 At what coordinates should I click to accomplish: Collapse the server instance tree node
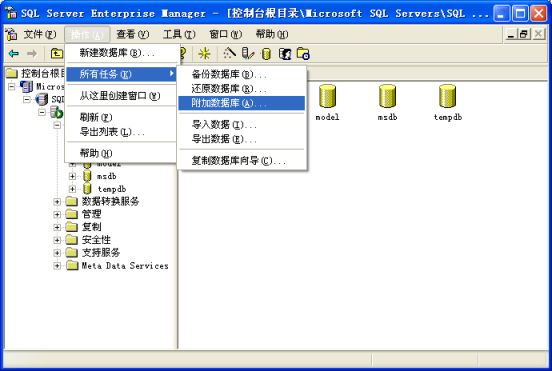(x=42, y=112)
